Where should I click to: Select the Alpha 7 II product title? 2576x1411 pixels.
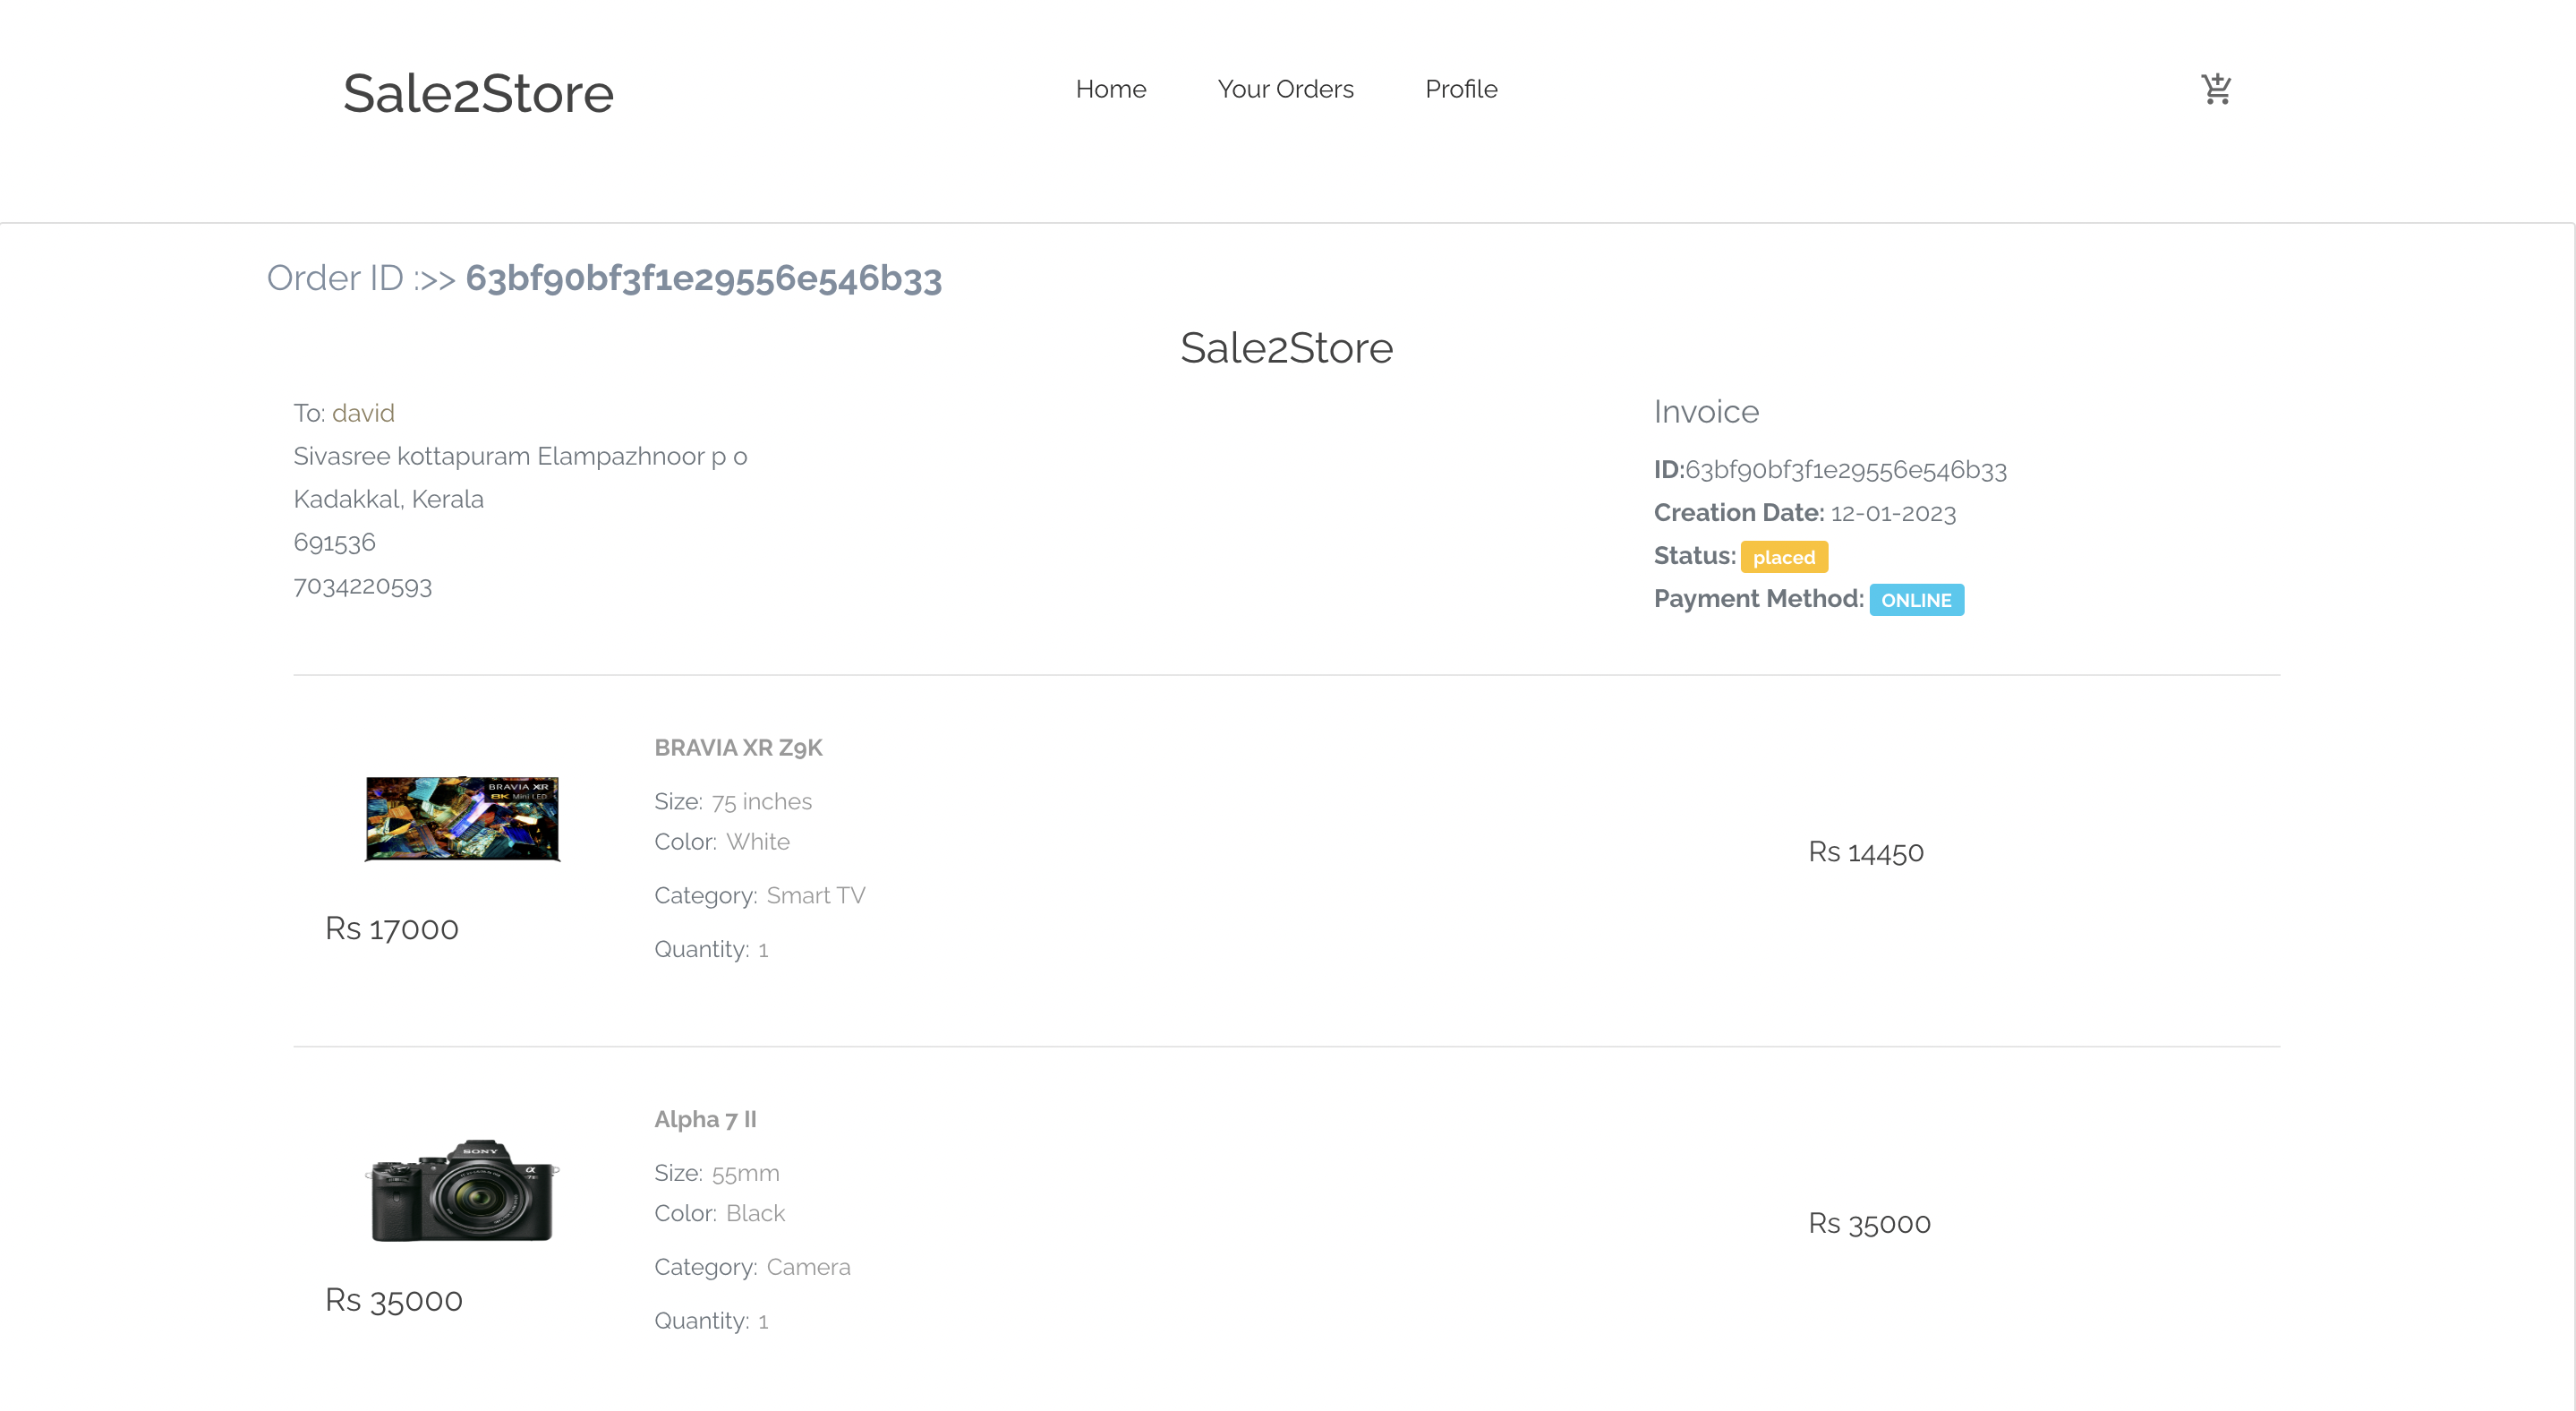tap(705, 1119)
